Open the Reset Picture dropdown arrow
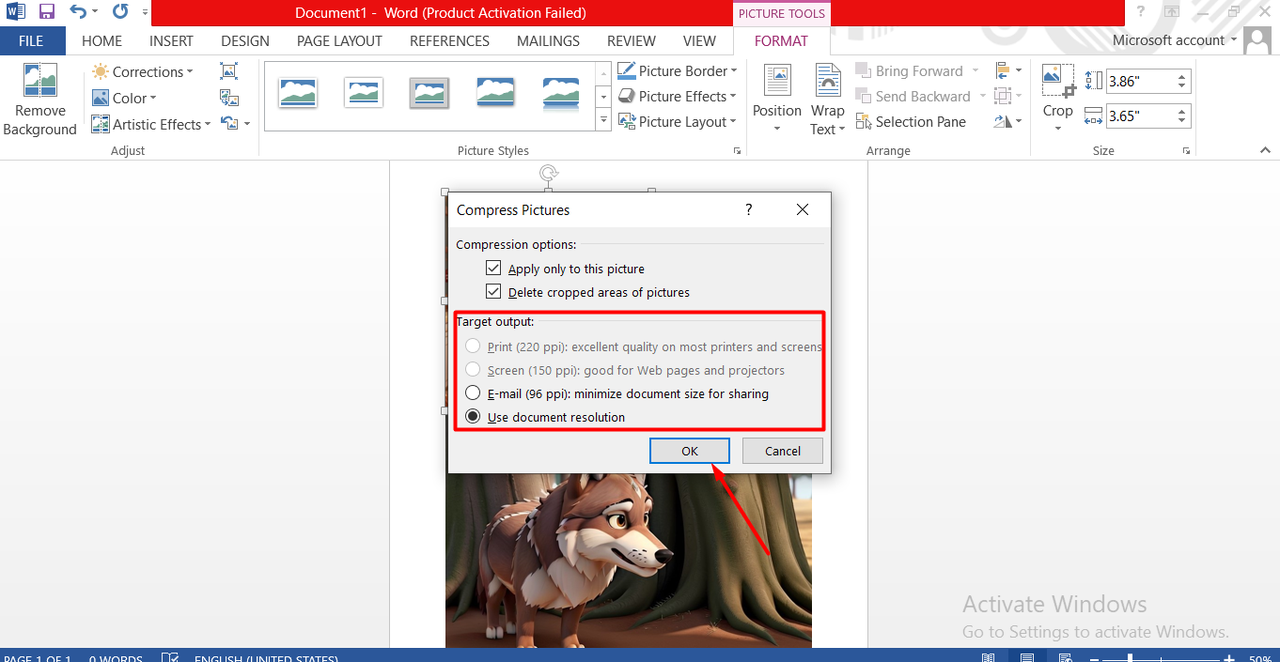Image resolution: width=1280 pixels, height=662 pixels. click(246, 124)
